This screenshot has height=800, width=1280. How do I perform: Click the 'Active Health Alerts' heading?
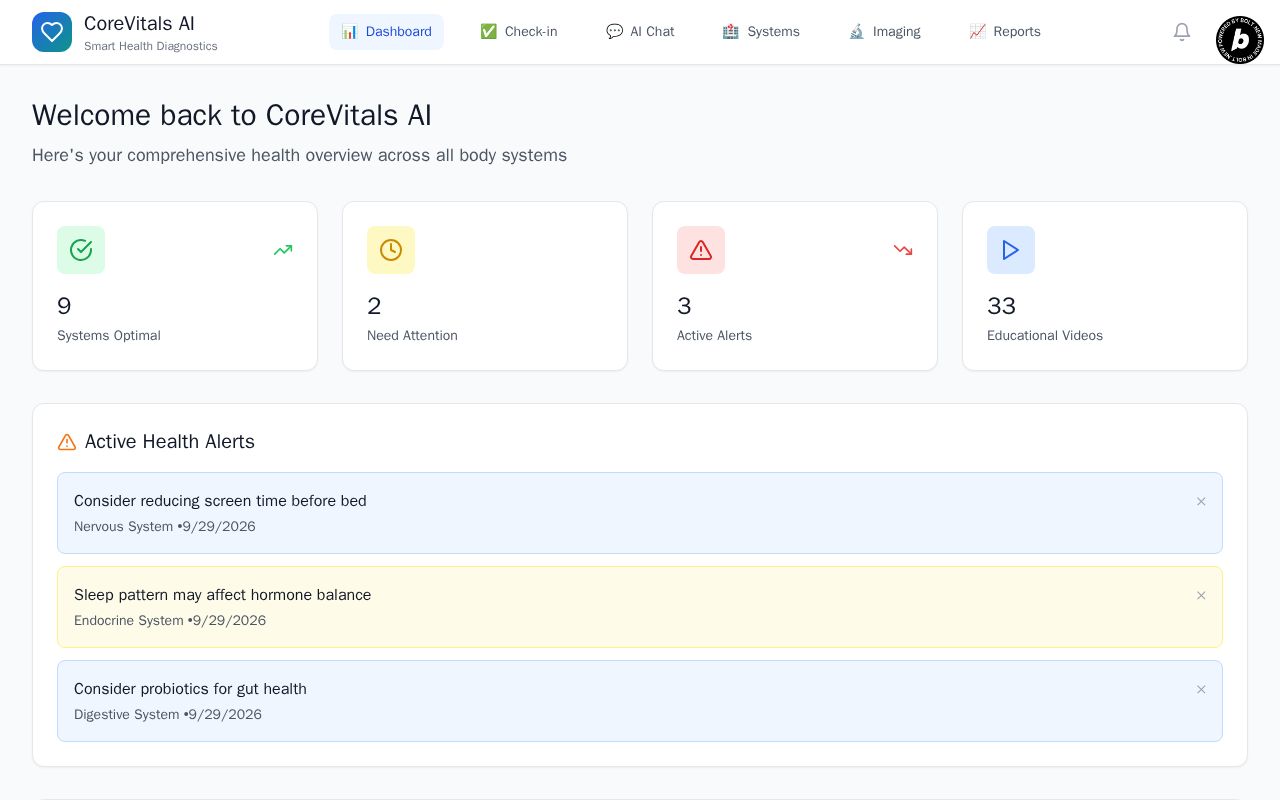(170, 442)
